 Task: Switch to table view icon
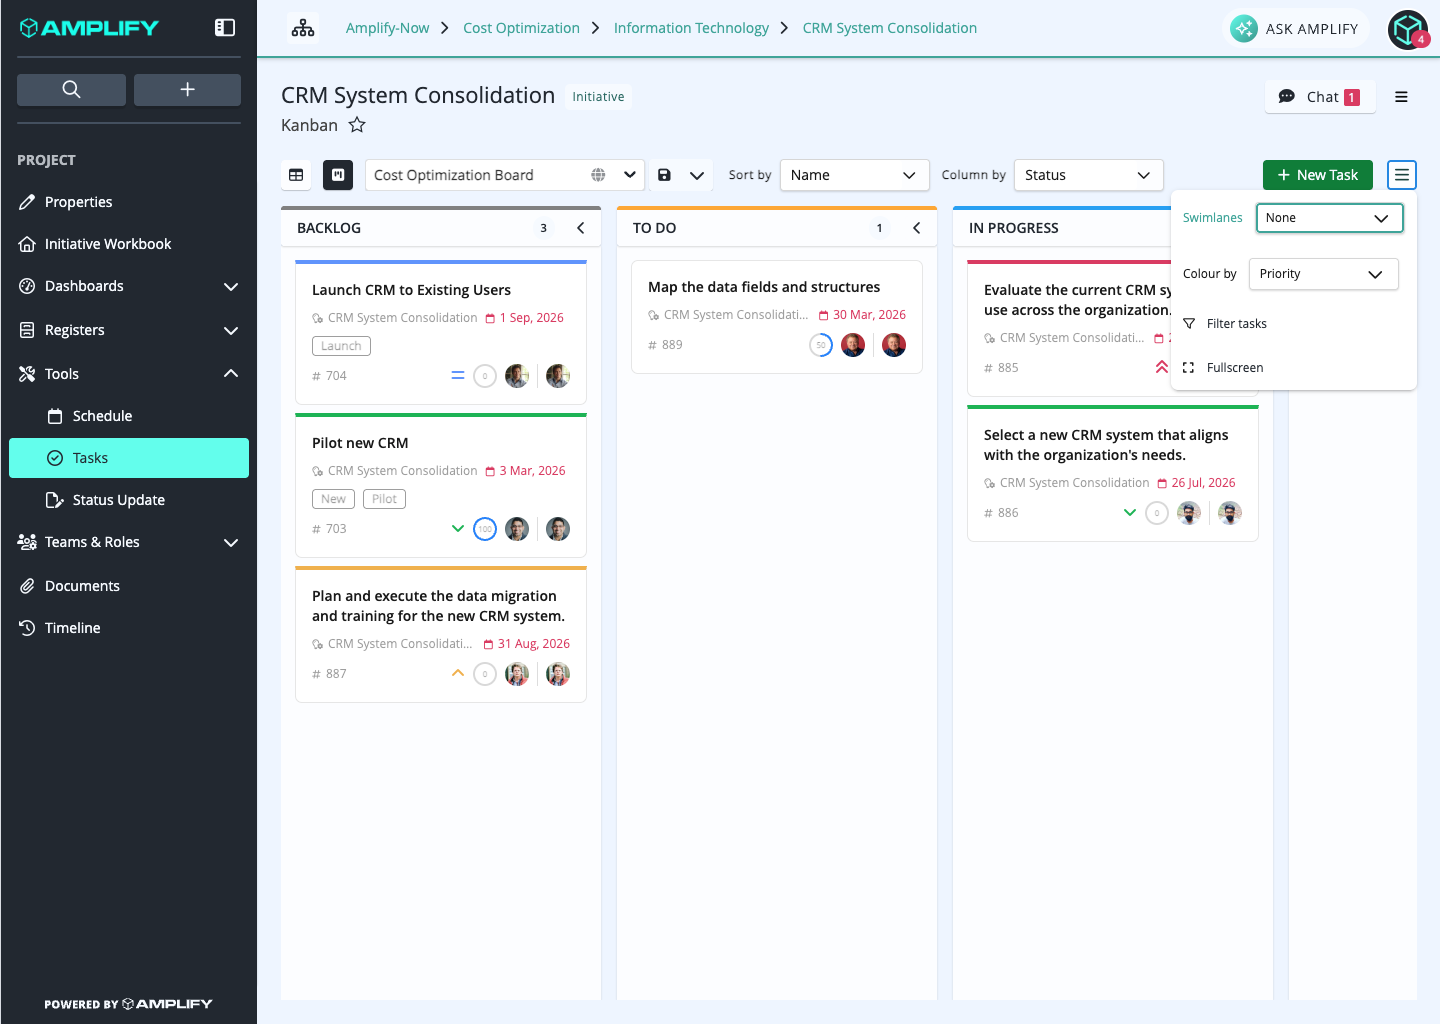(296, 175)
